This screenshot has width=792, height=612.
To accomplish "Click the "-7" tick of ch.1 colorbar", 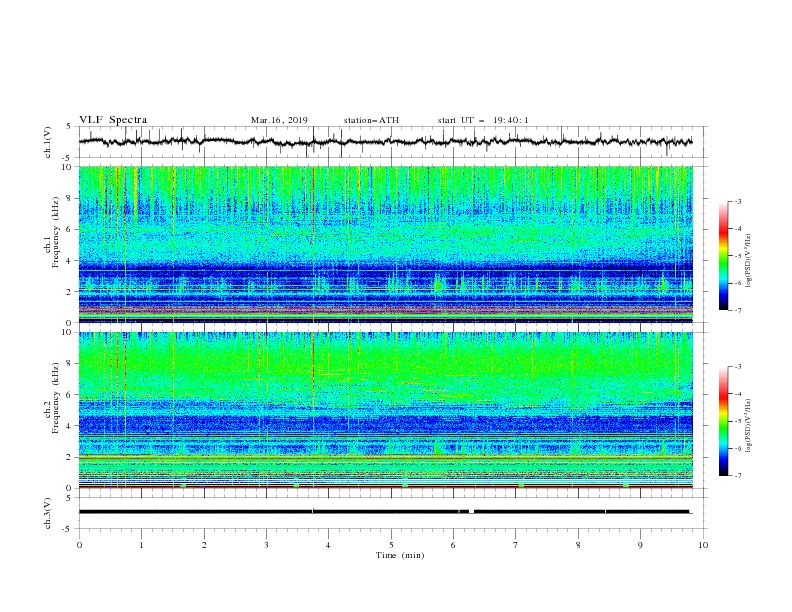I will (x=737, y=310).
